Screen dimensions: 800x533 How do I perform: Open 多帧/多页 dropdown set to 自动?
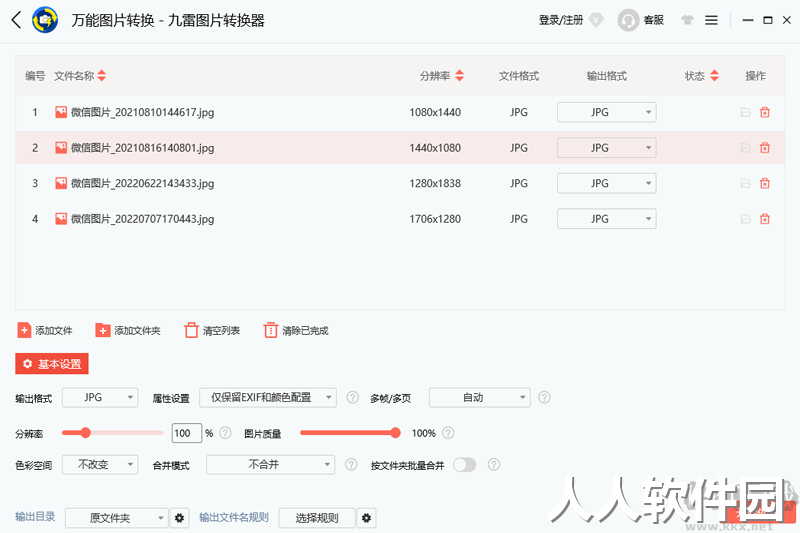(x=480, y=397)
